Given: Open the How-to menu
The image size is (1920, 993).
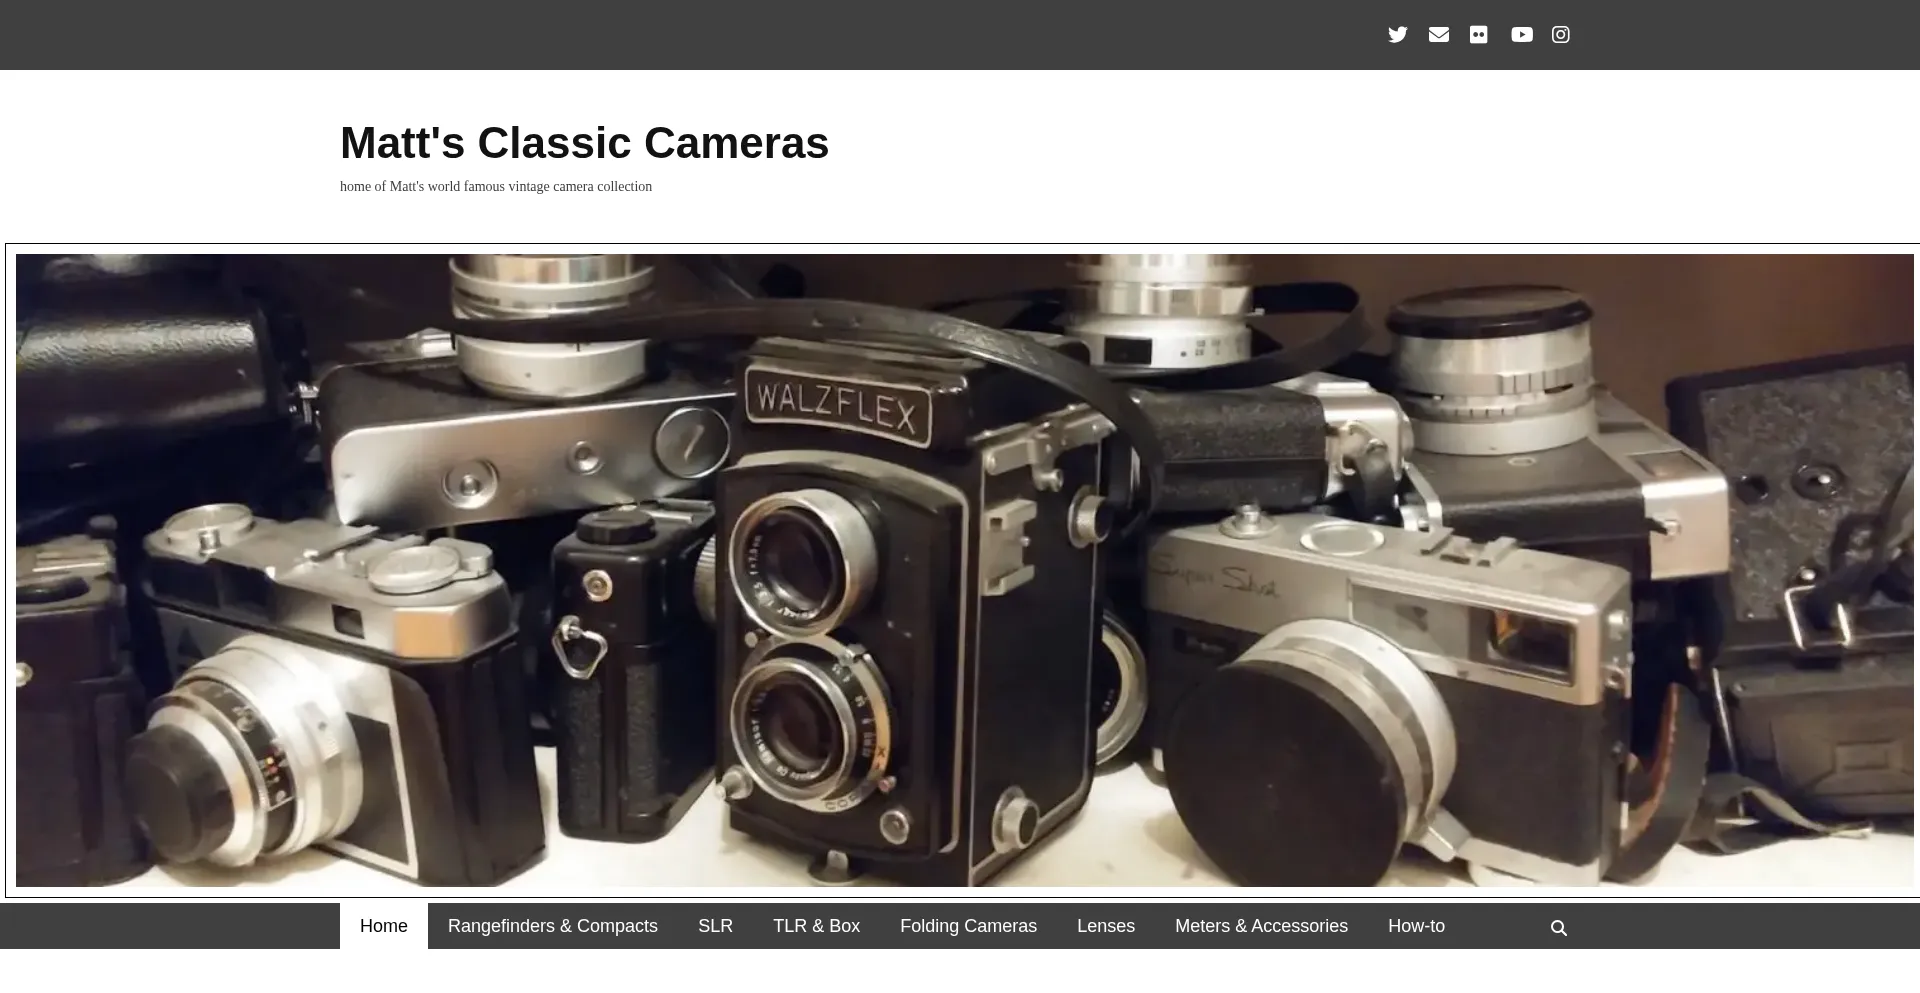Looking at the screenshot, I should 1416,926.
